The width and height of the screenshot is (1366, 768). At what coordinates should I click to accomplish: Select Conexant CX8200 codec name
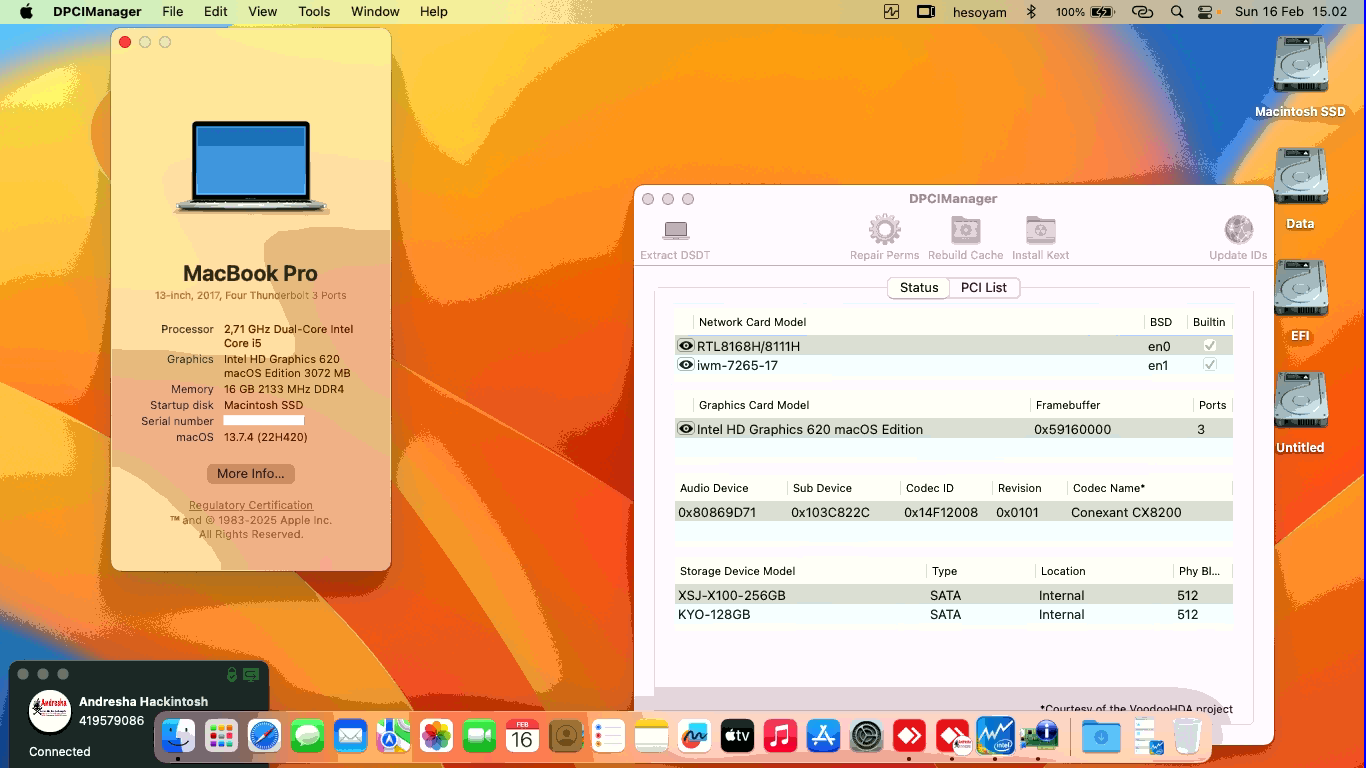coord(1126,512)
